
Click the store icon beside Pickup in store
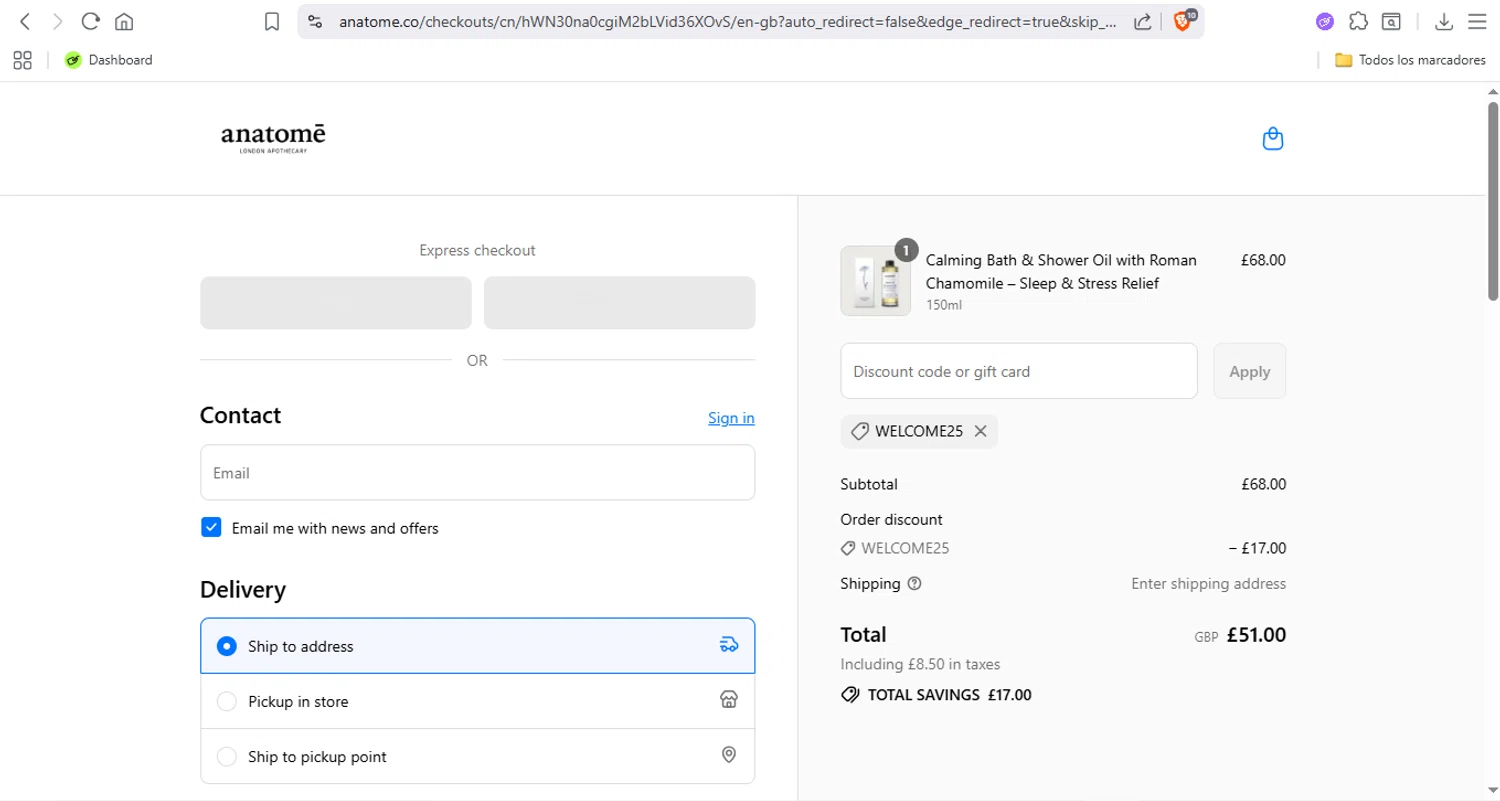coord(729,700)
